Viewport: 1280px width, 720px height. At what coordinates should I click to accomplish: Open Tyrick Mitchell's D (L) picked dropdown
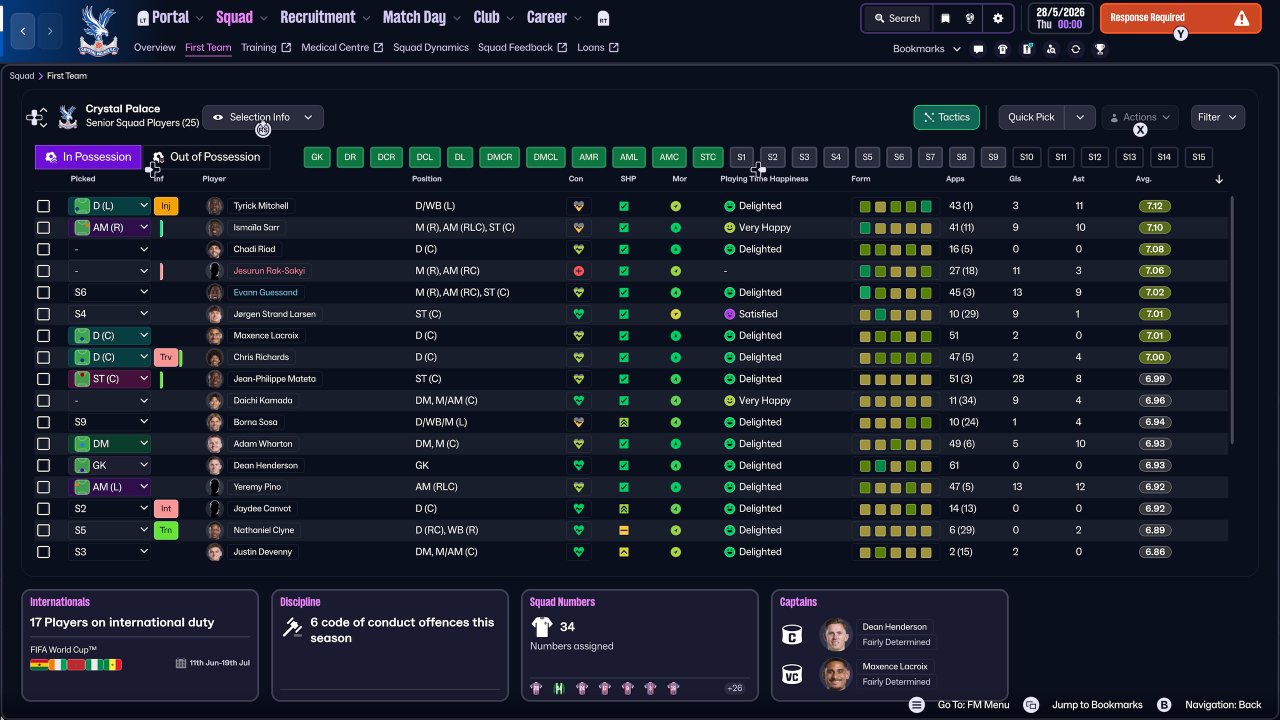[x=110, y=206]
